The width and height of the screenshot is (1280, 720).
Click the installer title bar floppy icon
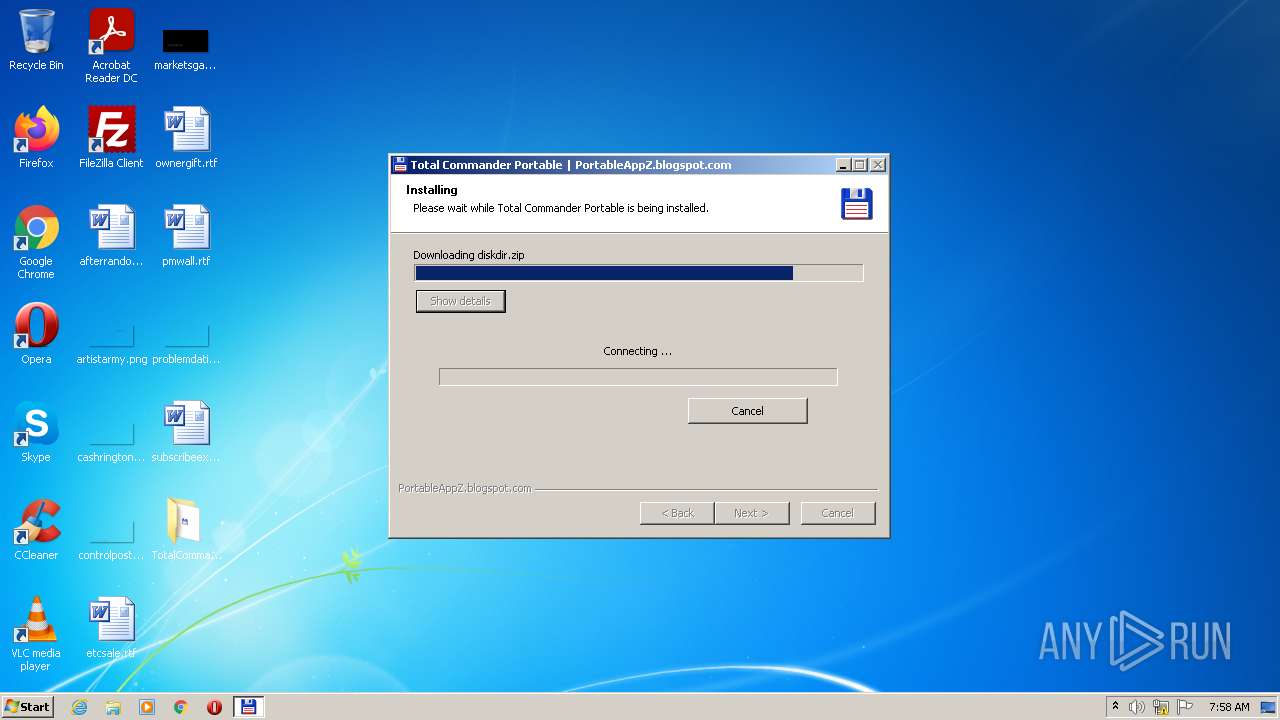click(400, 165)
